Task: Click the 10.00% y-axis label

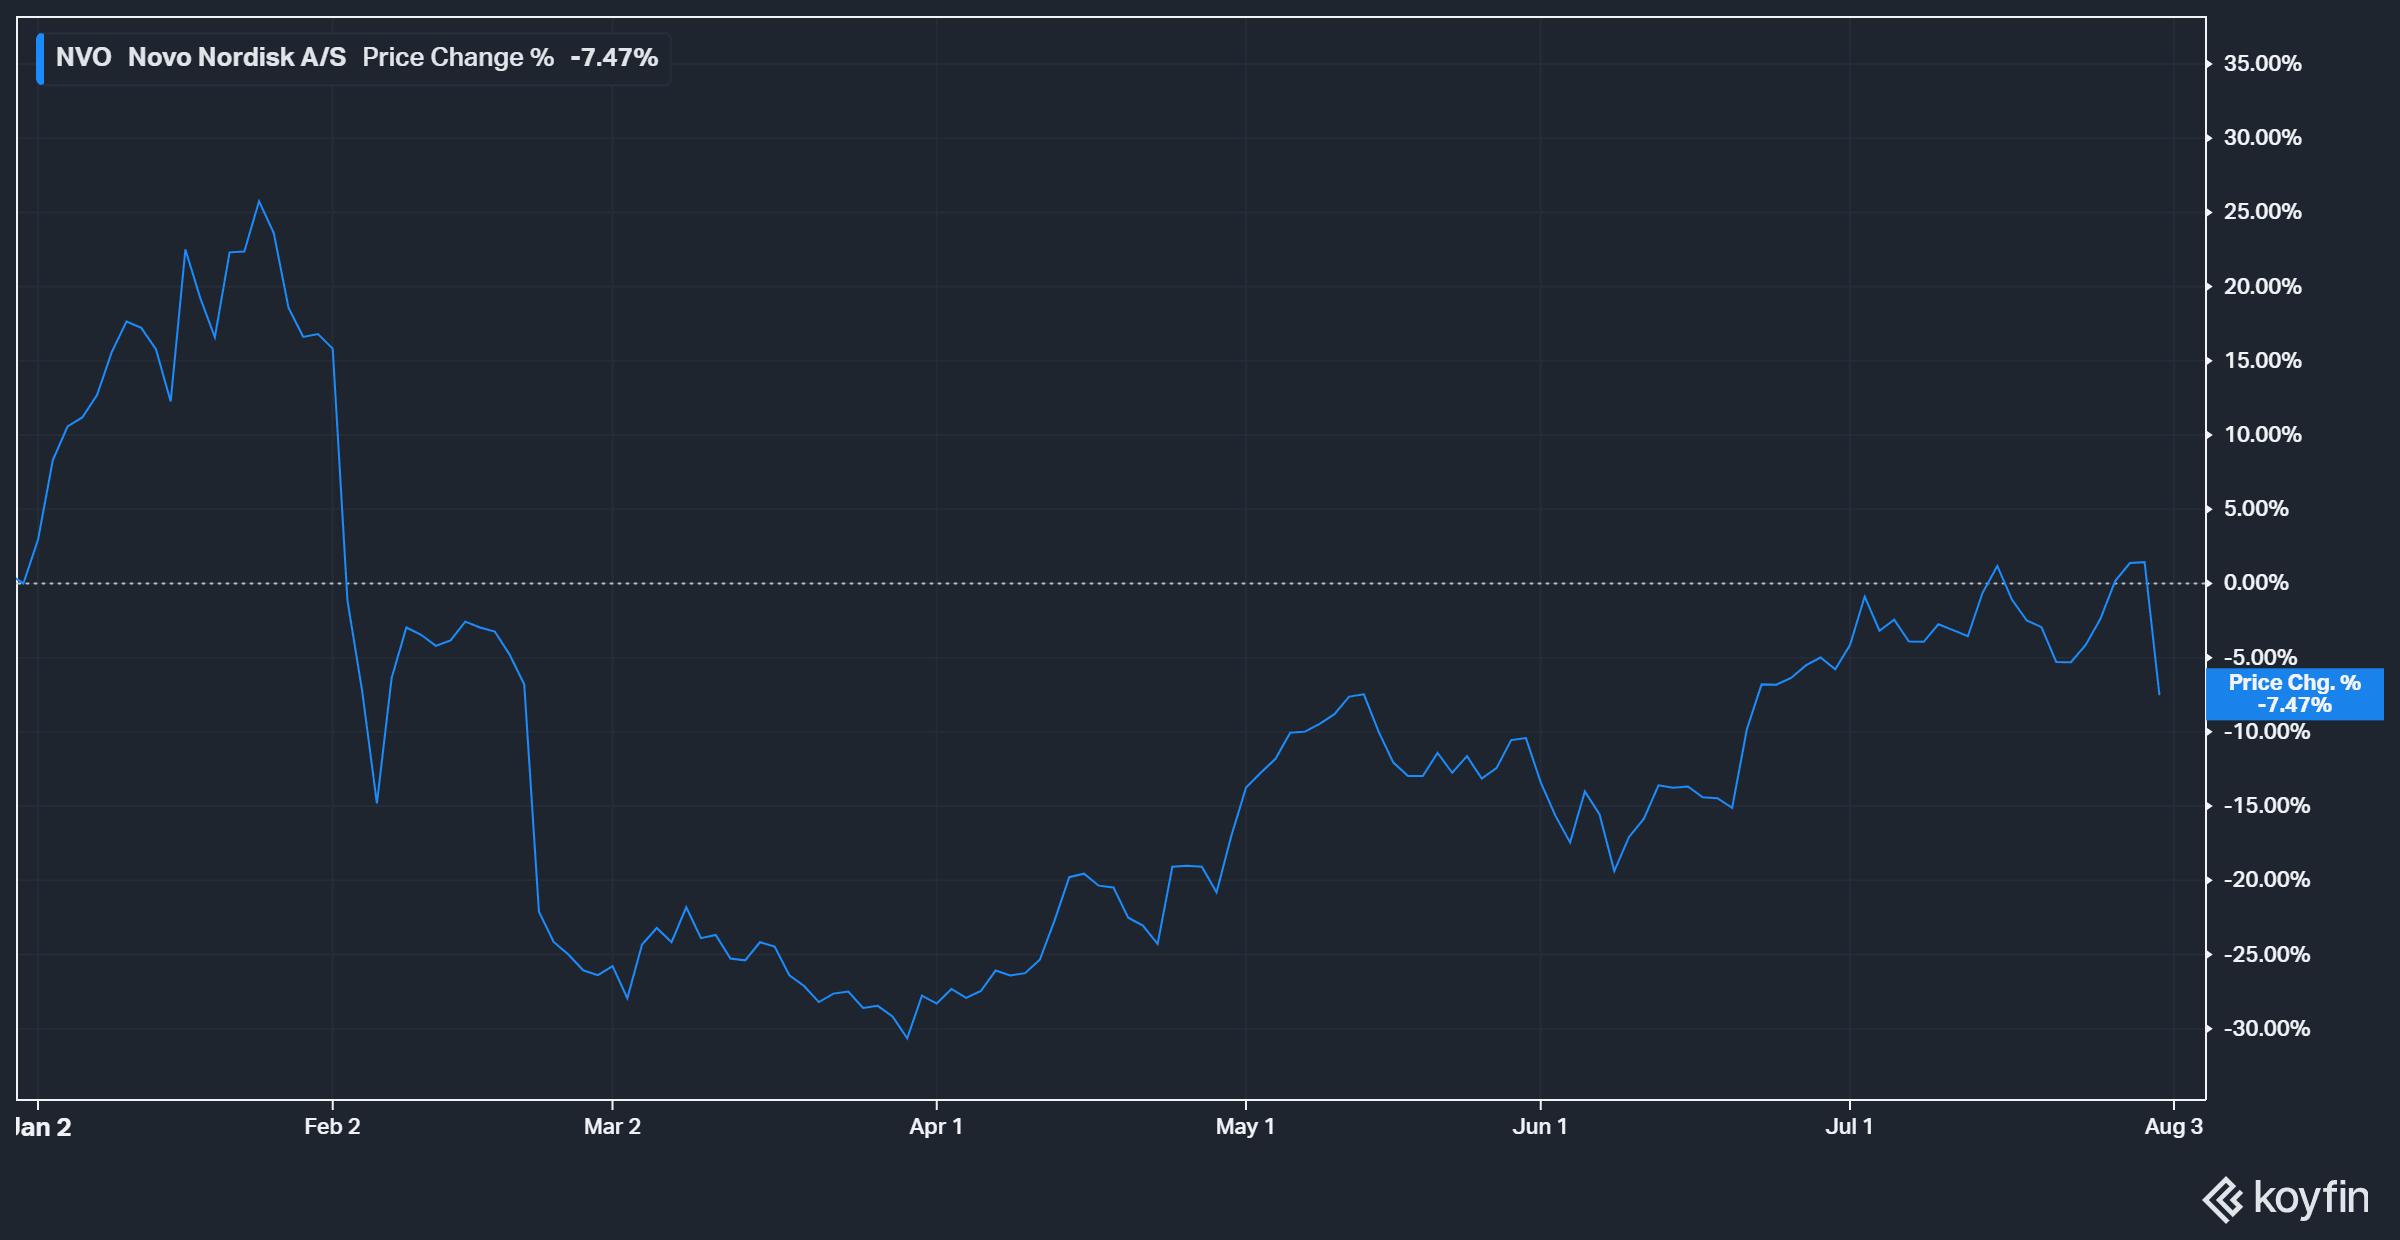Action: click(2262, 435)
